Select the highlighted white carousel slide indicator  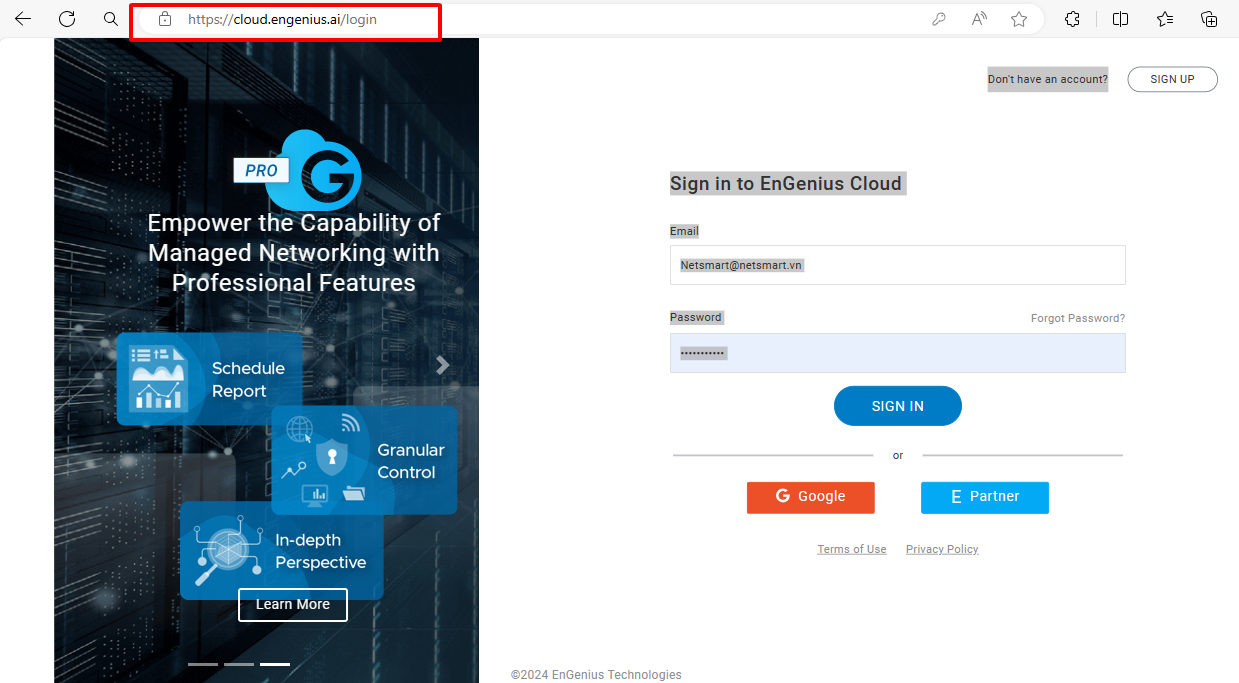pos(275,664)
